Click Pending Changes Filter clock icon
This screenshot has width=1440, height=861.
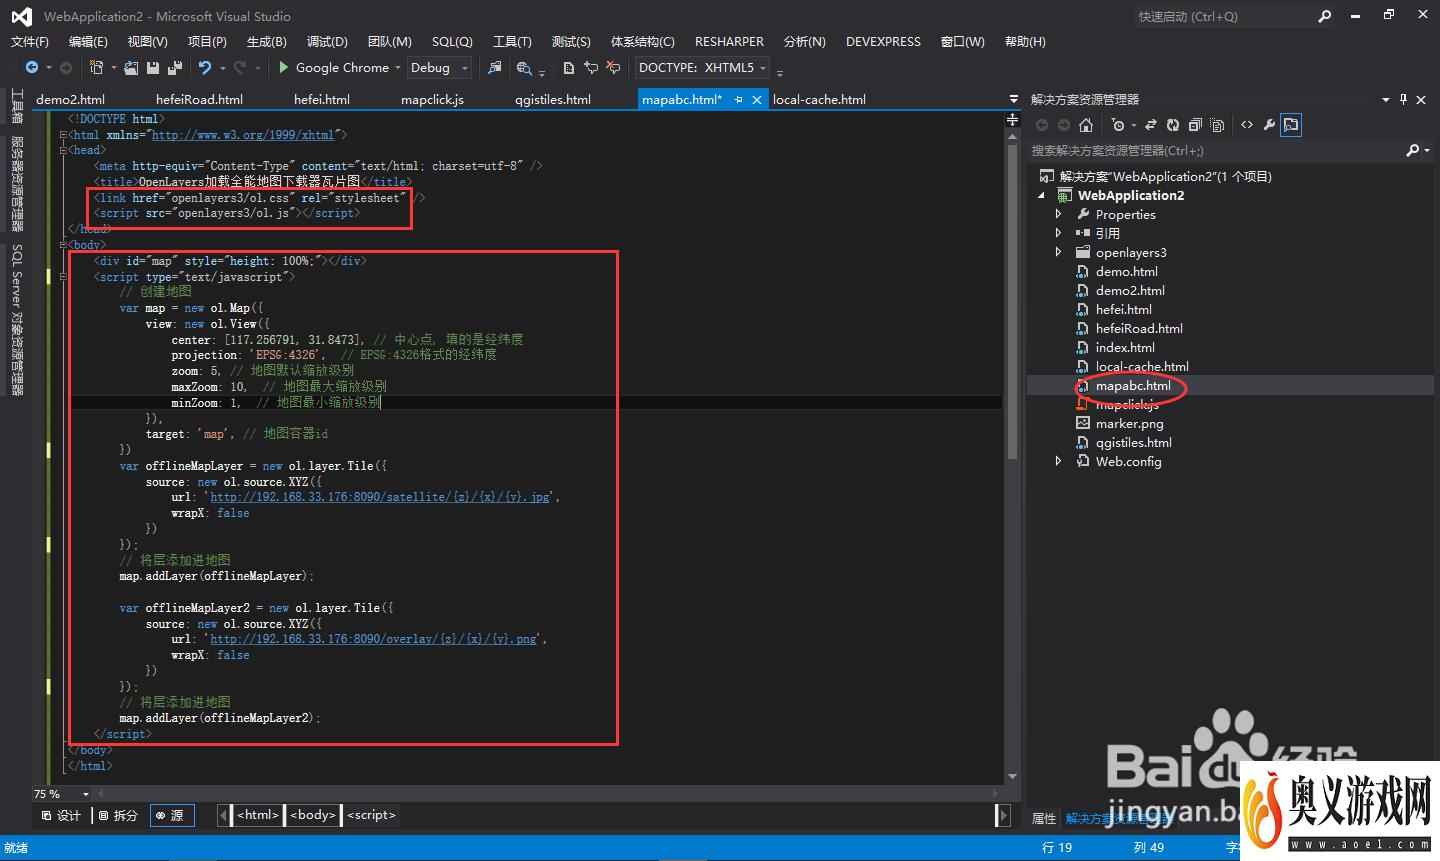coord(1118,125)
